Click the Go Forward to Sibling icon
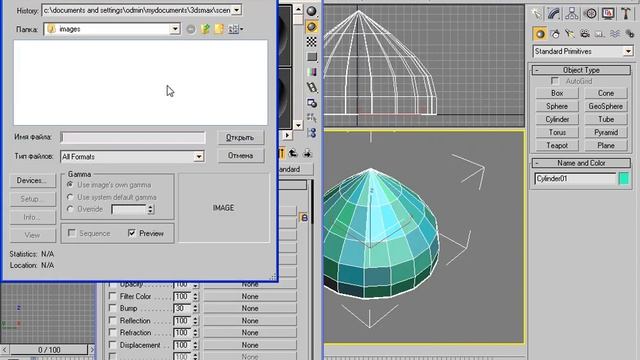 coord(307,153)
